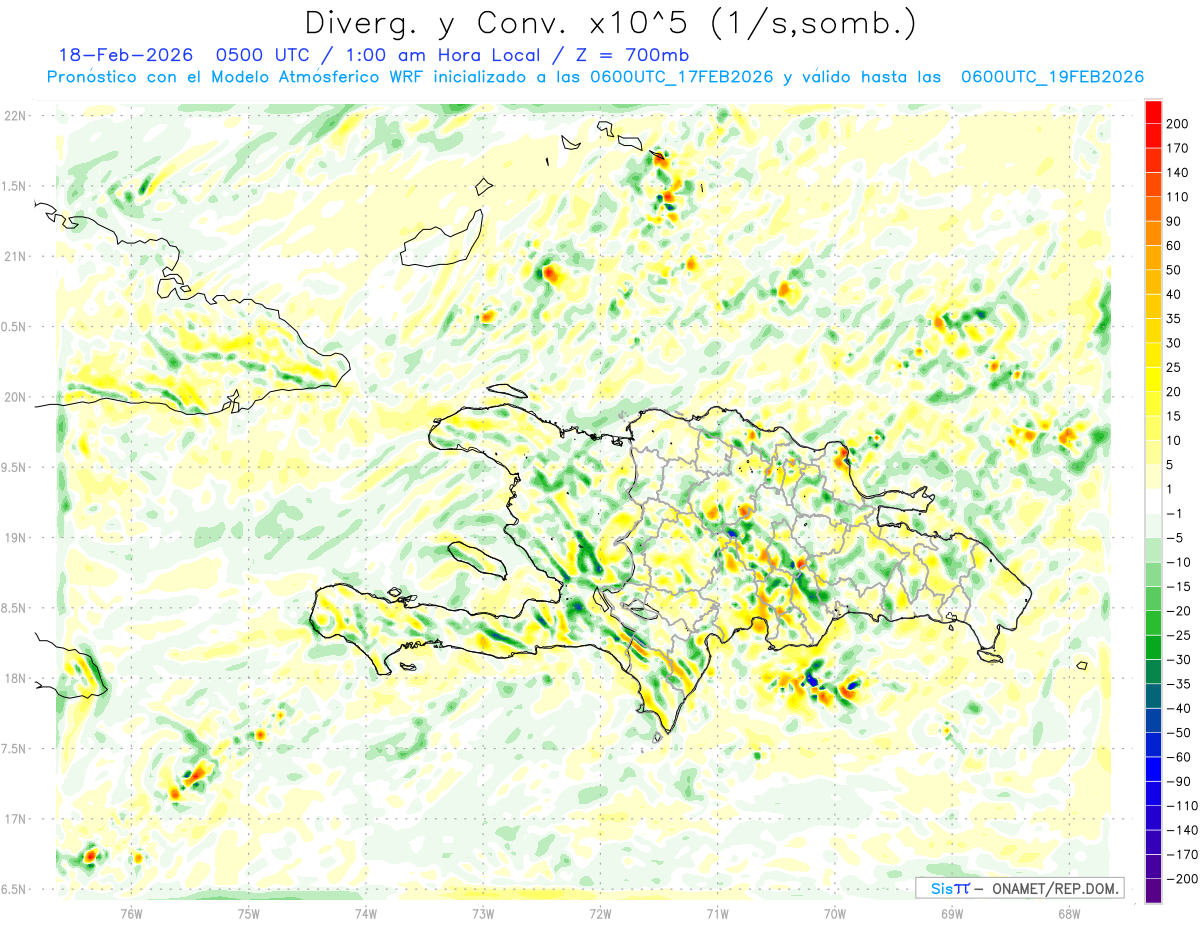Click the '0600UTC_19FEB2026' valid-until time
The width and height of the screenshot is (1200, 927).
click(1052, 77)
